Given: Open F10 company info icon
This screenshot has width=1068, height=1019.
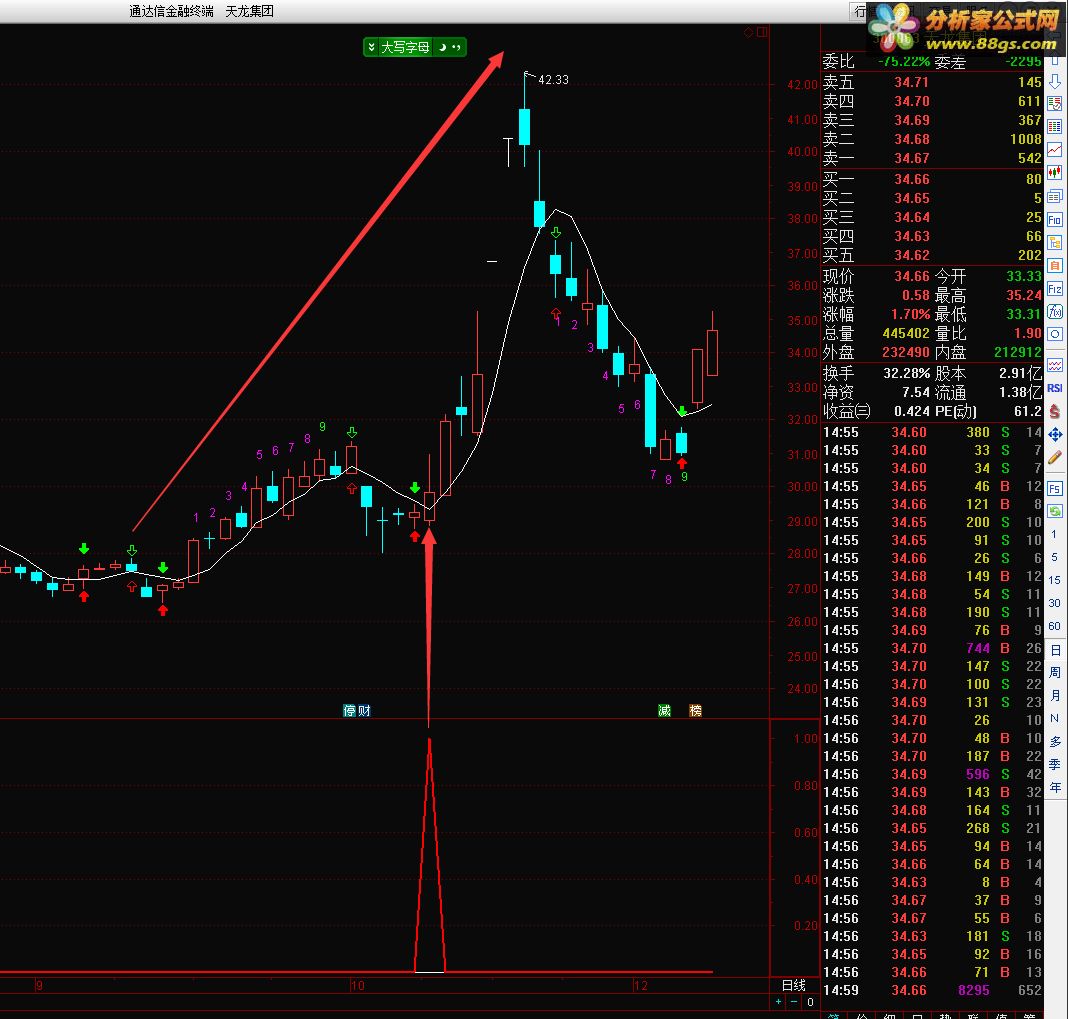Looking at the screenshot, I should pyautogui.click(x=1054, y=219).
